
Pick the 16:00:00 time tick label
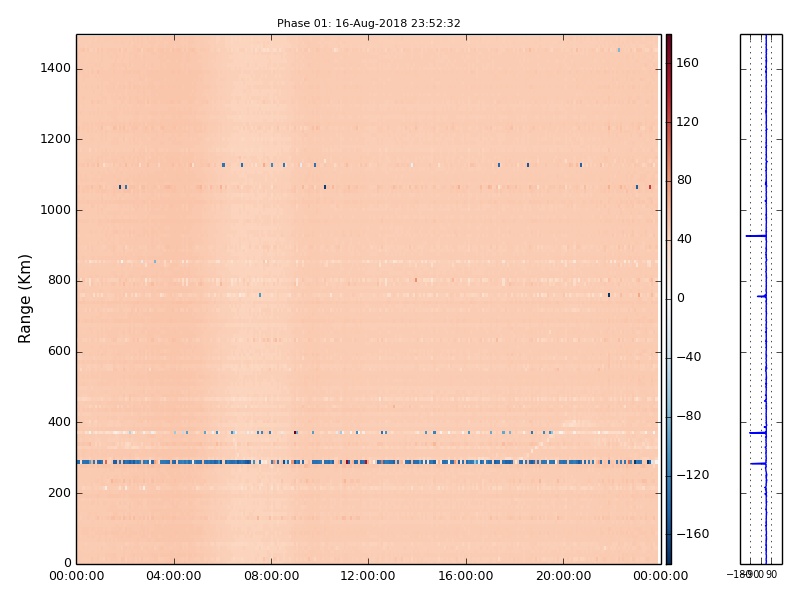[x=466, y=576]
